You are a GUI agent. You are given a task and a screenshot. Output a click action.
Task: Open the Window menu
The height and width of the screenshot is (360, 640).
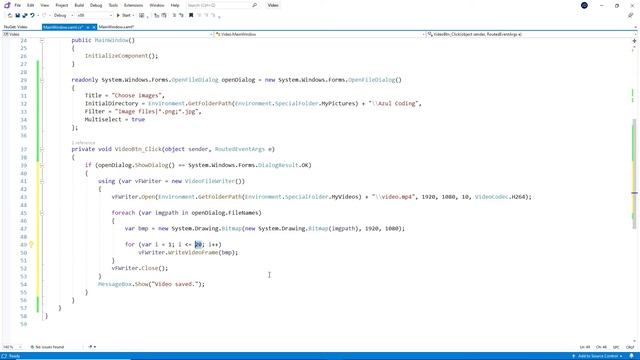click(157, 5)
